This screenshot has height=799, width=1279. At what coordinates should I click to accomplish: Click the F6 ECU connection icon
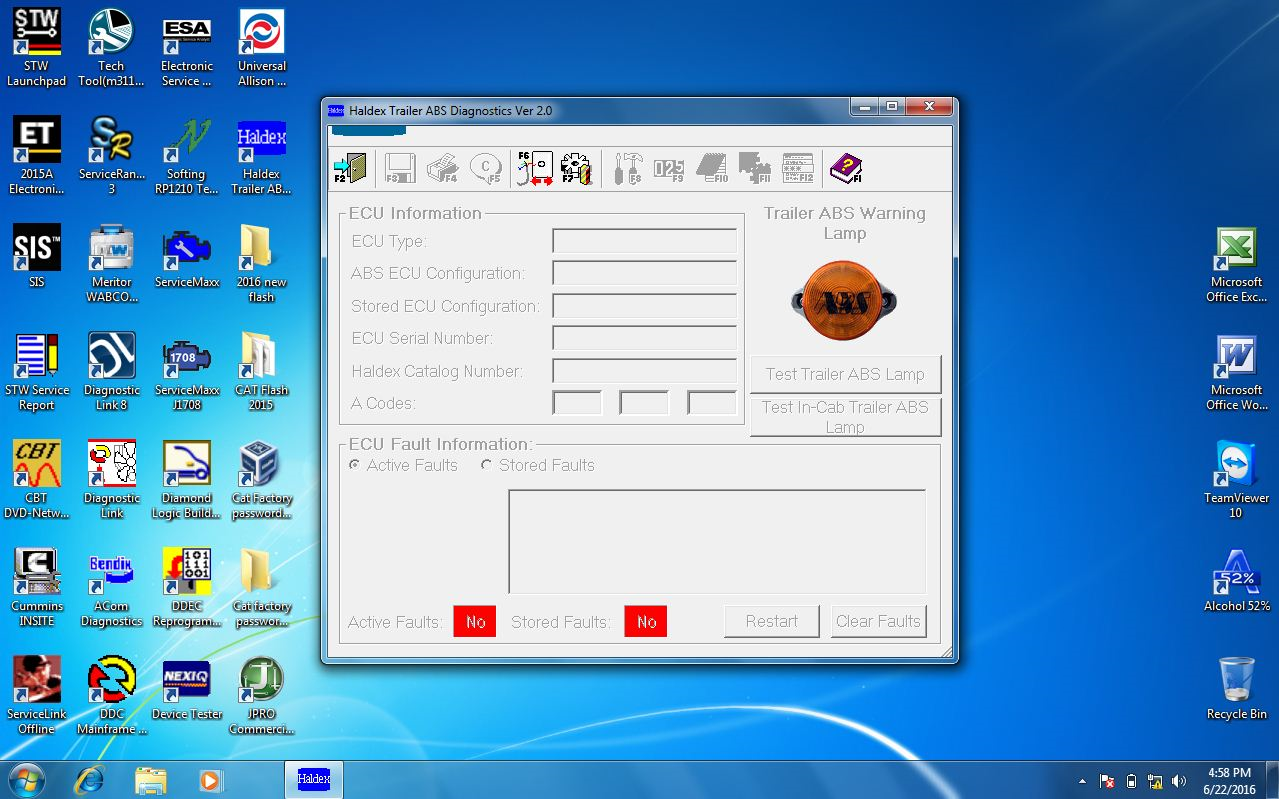535,168
